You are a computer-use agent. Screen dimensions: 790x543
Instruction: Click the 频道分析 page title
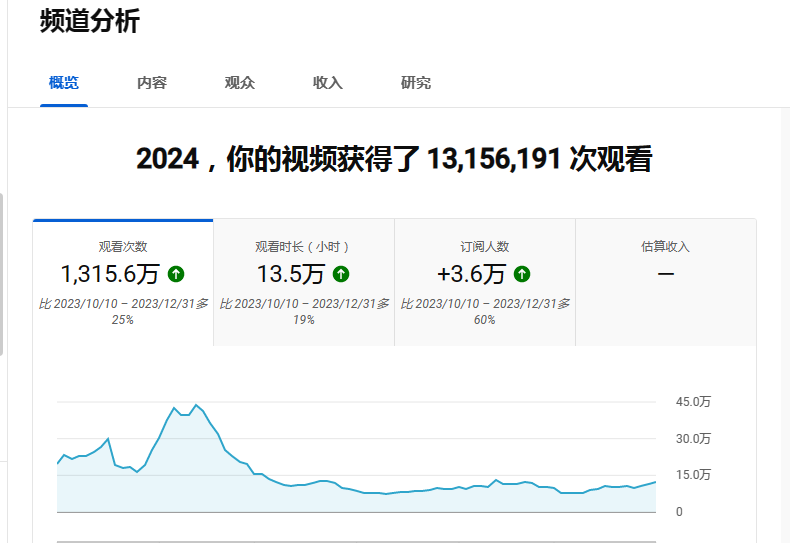pyautogui.click(x=90, y=21)
